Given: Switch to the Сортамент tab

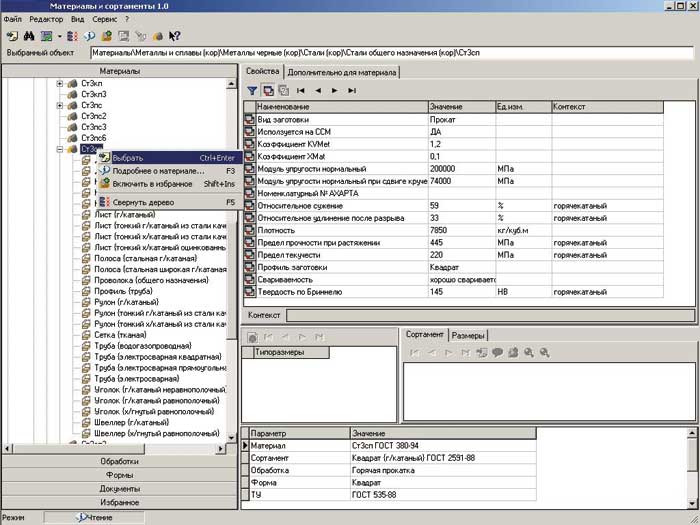Looking at the screenshot, I should coord(425,334).
